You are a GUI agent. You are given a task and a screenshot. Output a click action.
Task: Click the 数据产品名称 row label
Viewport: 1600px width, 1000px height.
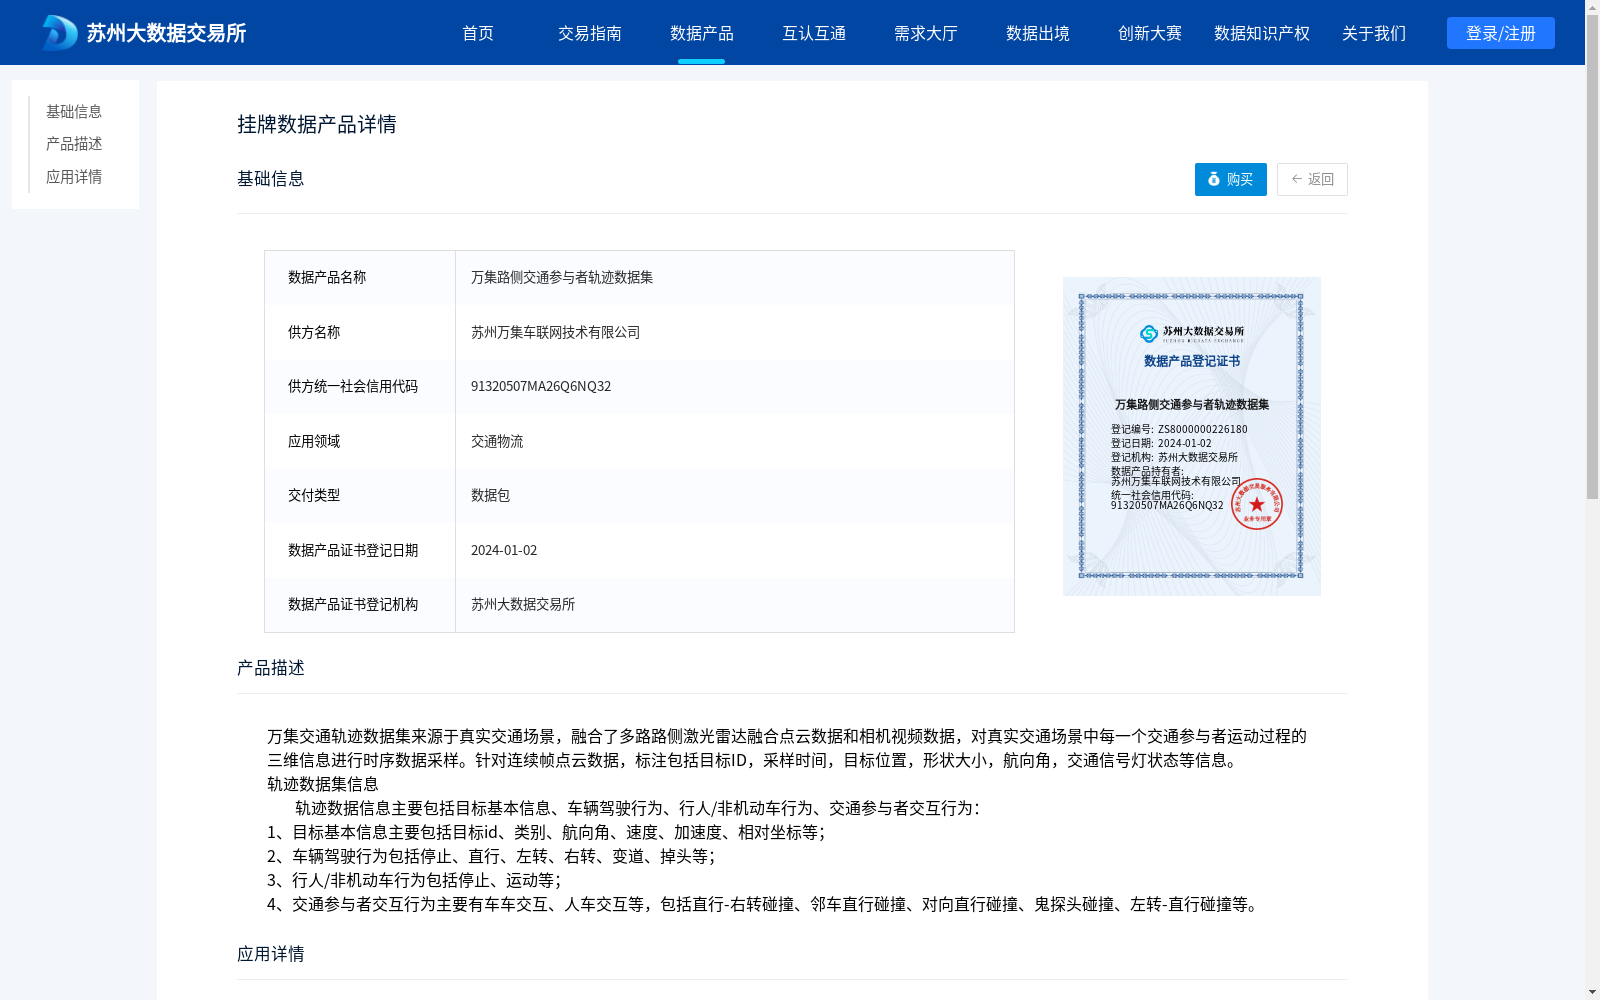[327, 277]
